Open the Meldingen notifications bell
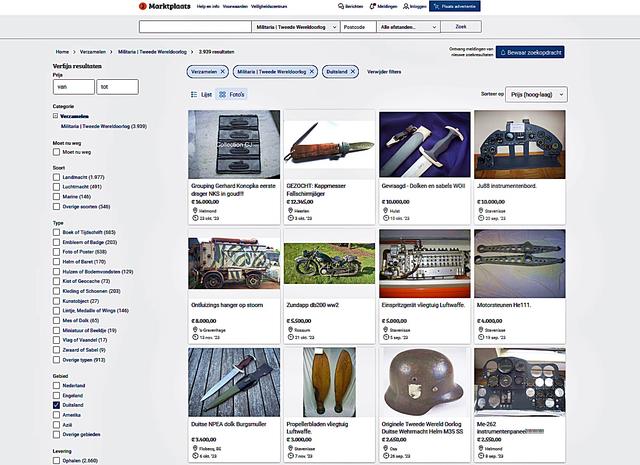 [x=372, y=6]
